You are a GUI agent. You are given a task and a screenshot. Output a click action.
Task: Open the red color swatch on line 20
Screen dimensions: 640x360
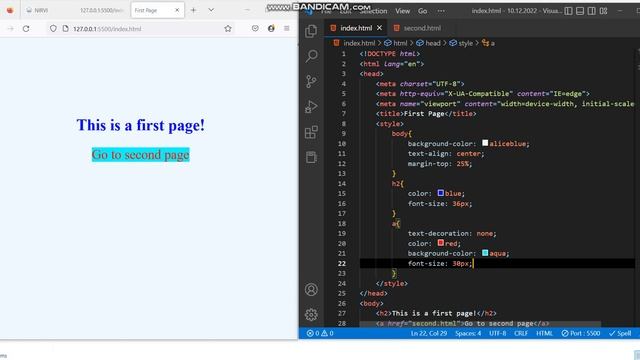coord(441,243)
